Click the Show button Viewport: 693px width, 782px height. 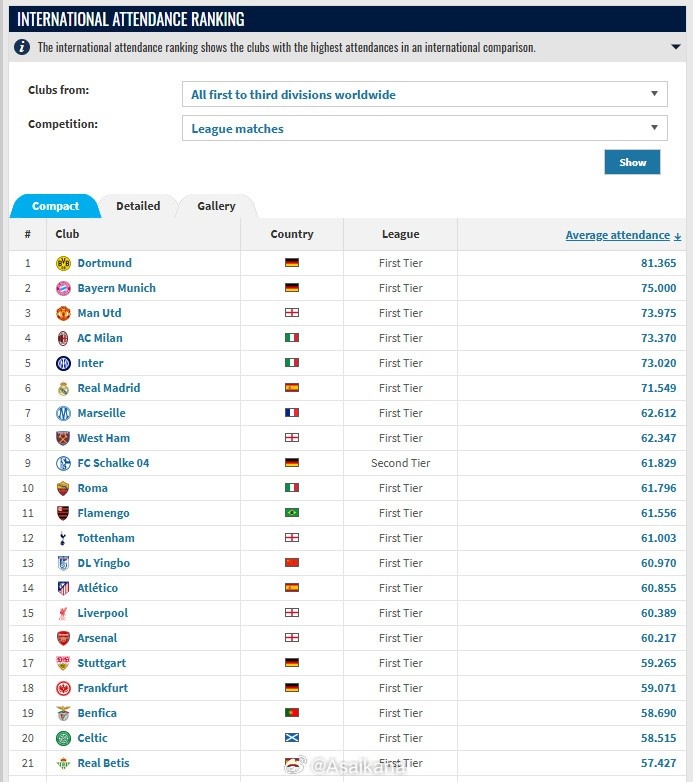click(632, 162)
